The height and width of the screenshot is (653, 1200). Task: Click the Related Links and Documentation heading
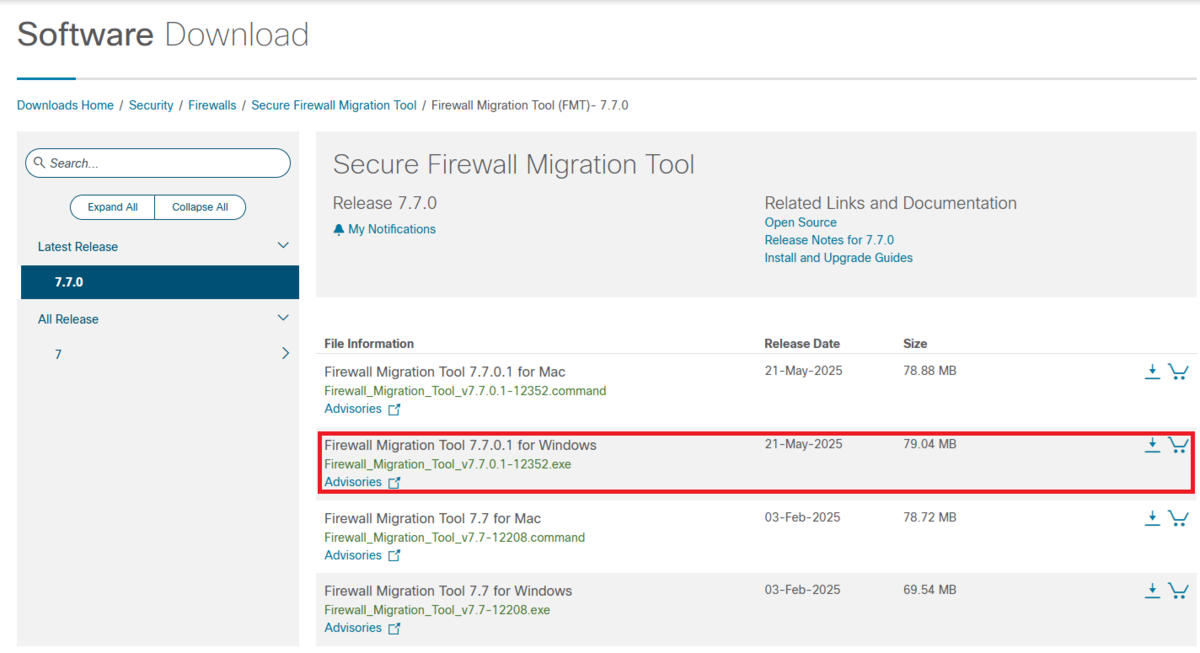point(891,203)
